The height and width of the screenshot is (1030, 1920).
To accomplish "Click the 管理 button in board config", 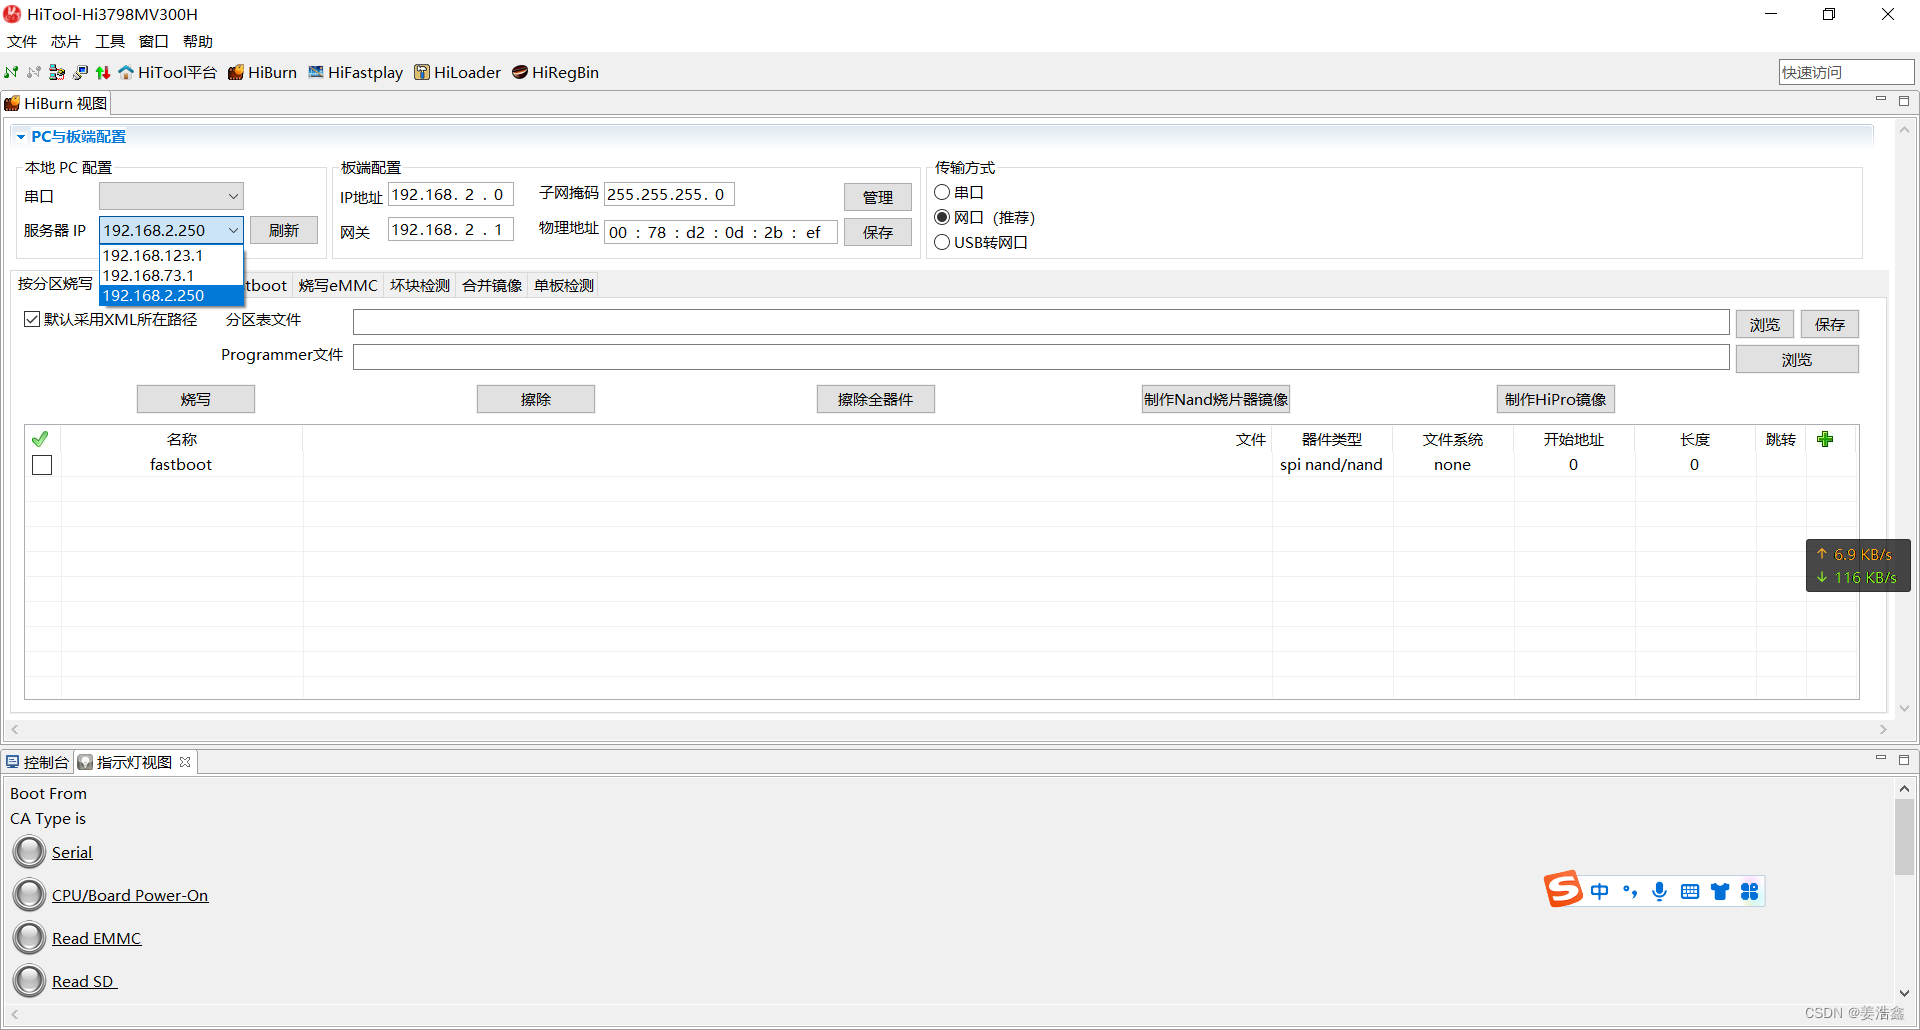I will (x=878, y=197).
